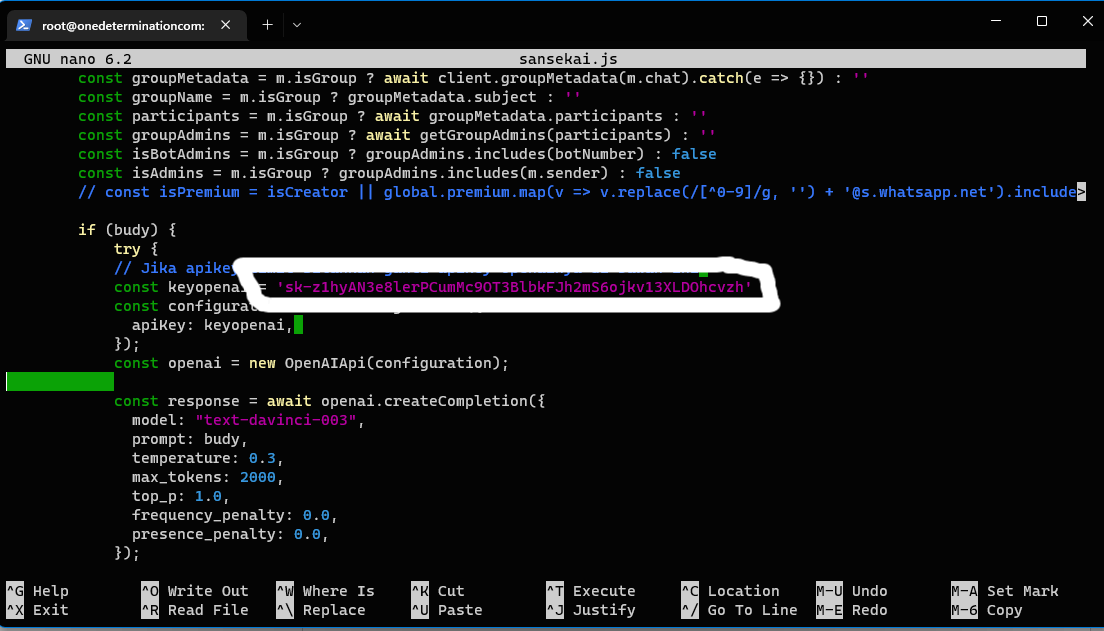Screen dimensions: 1104x631
Task: Open a new terminal tab with plus
Action: click(267, 25)
